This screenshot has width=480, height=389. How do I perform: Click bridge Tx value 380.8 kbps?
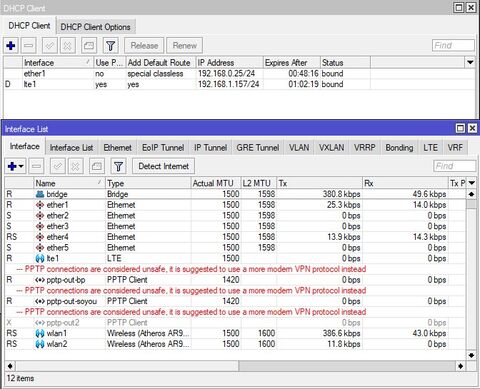[x=341, y=194]
